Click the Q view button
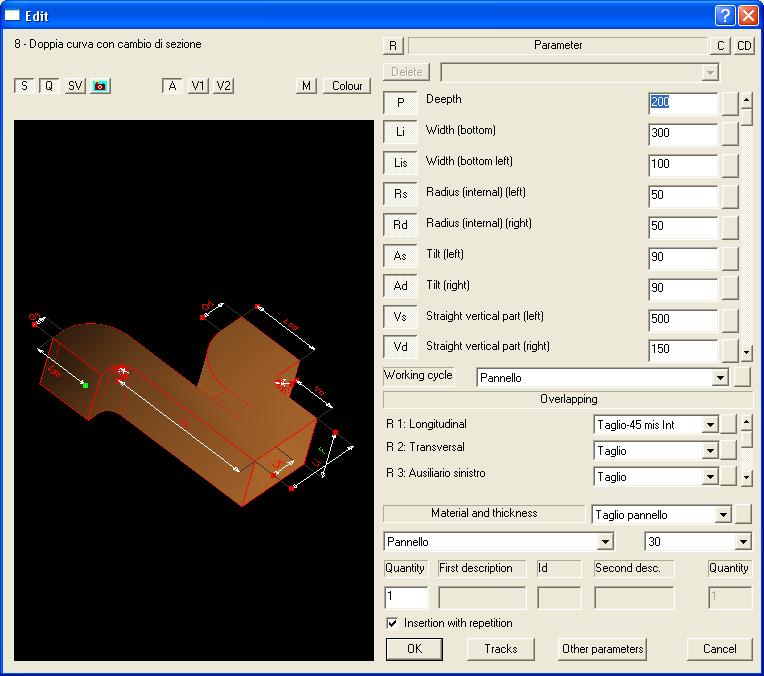Viewport: 764px width, 676px height. tap(49, 86)
